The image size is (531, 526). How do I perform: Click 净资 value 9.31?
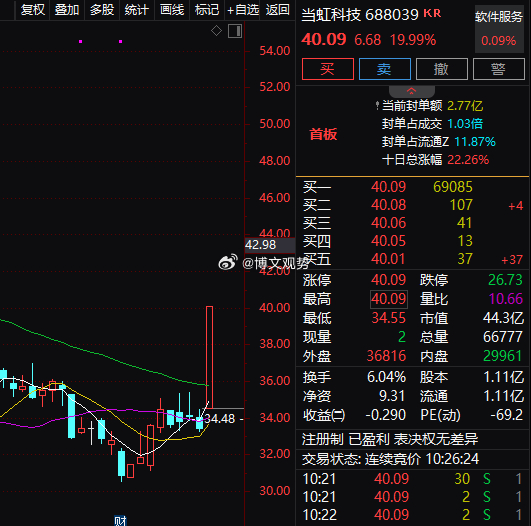tap(392, 396)
